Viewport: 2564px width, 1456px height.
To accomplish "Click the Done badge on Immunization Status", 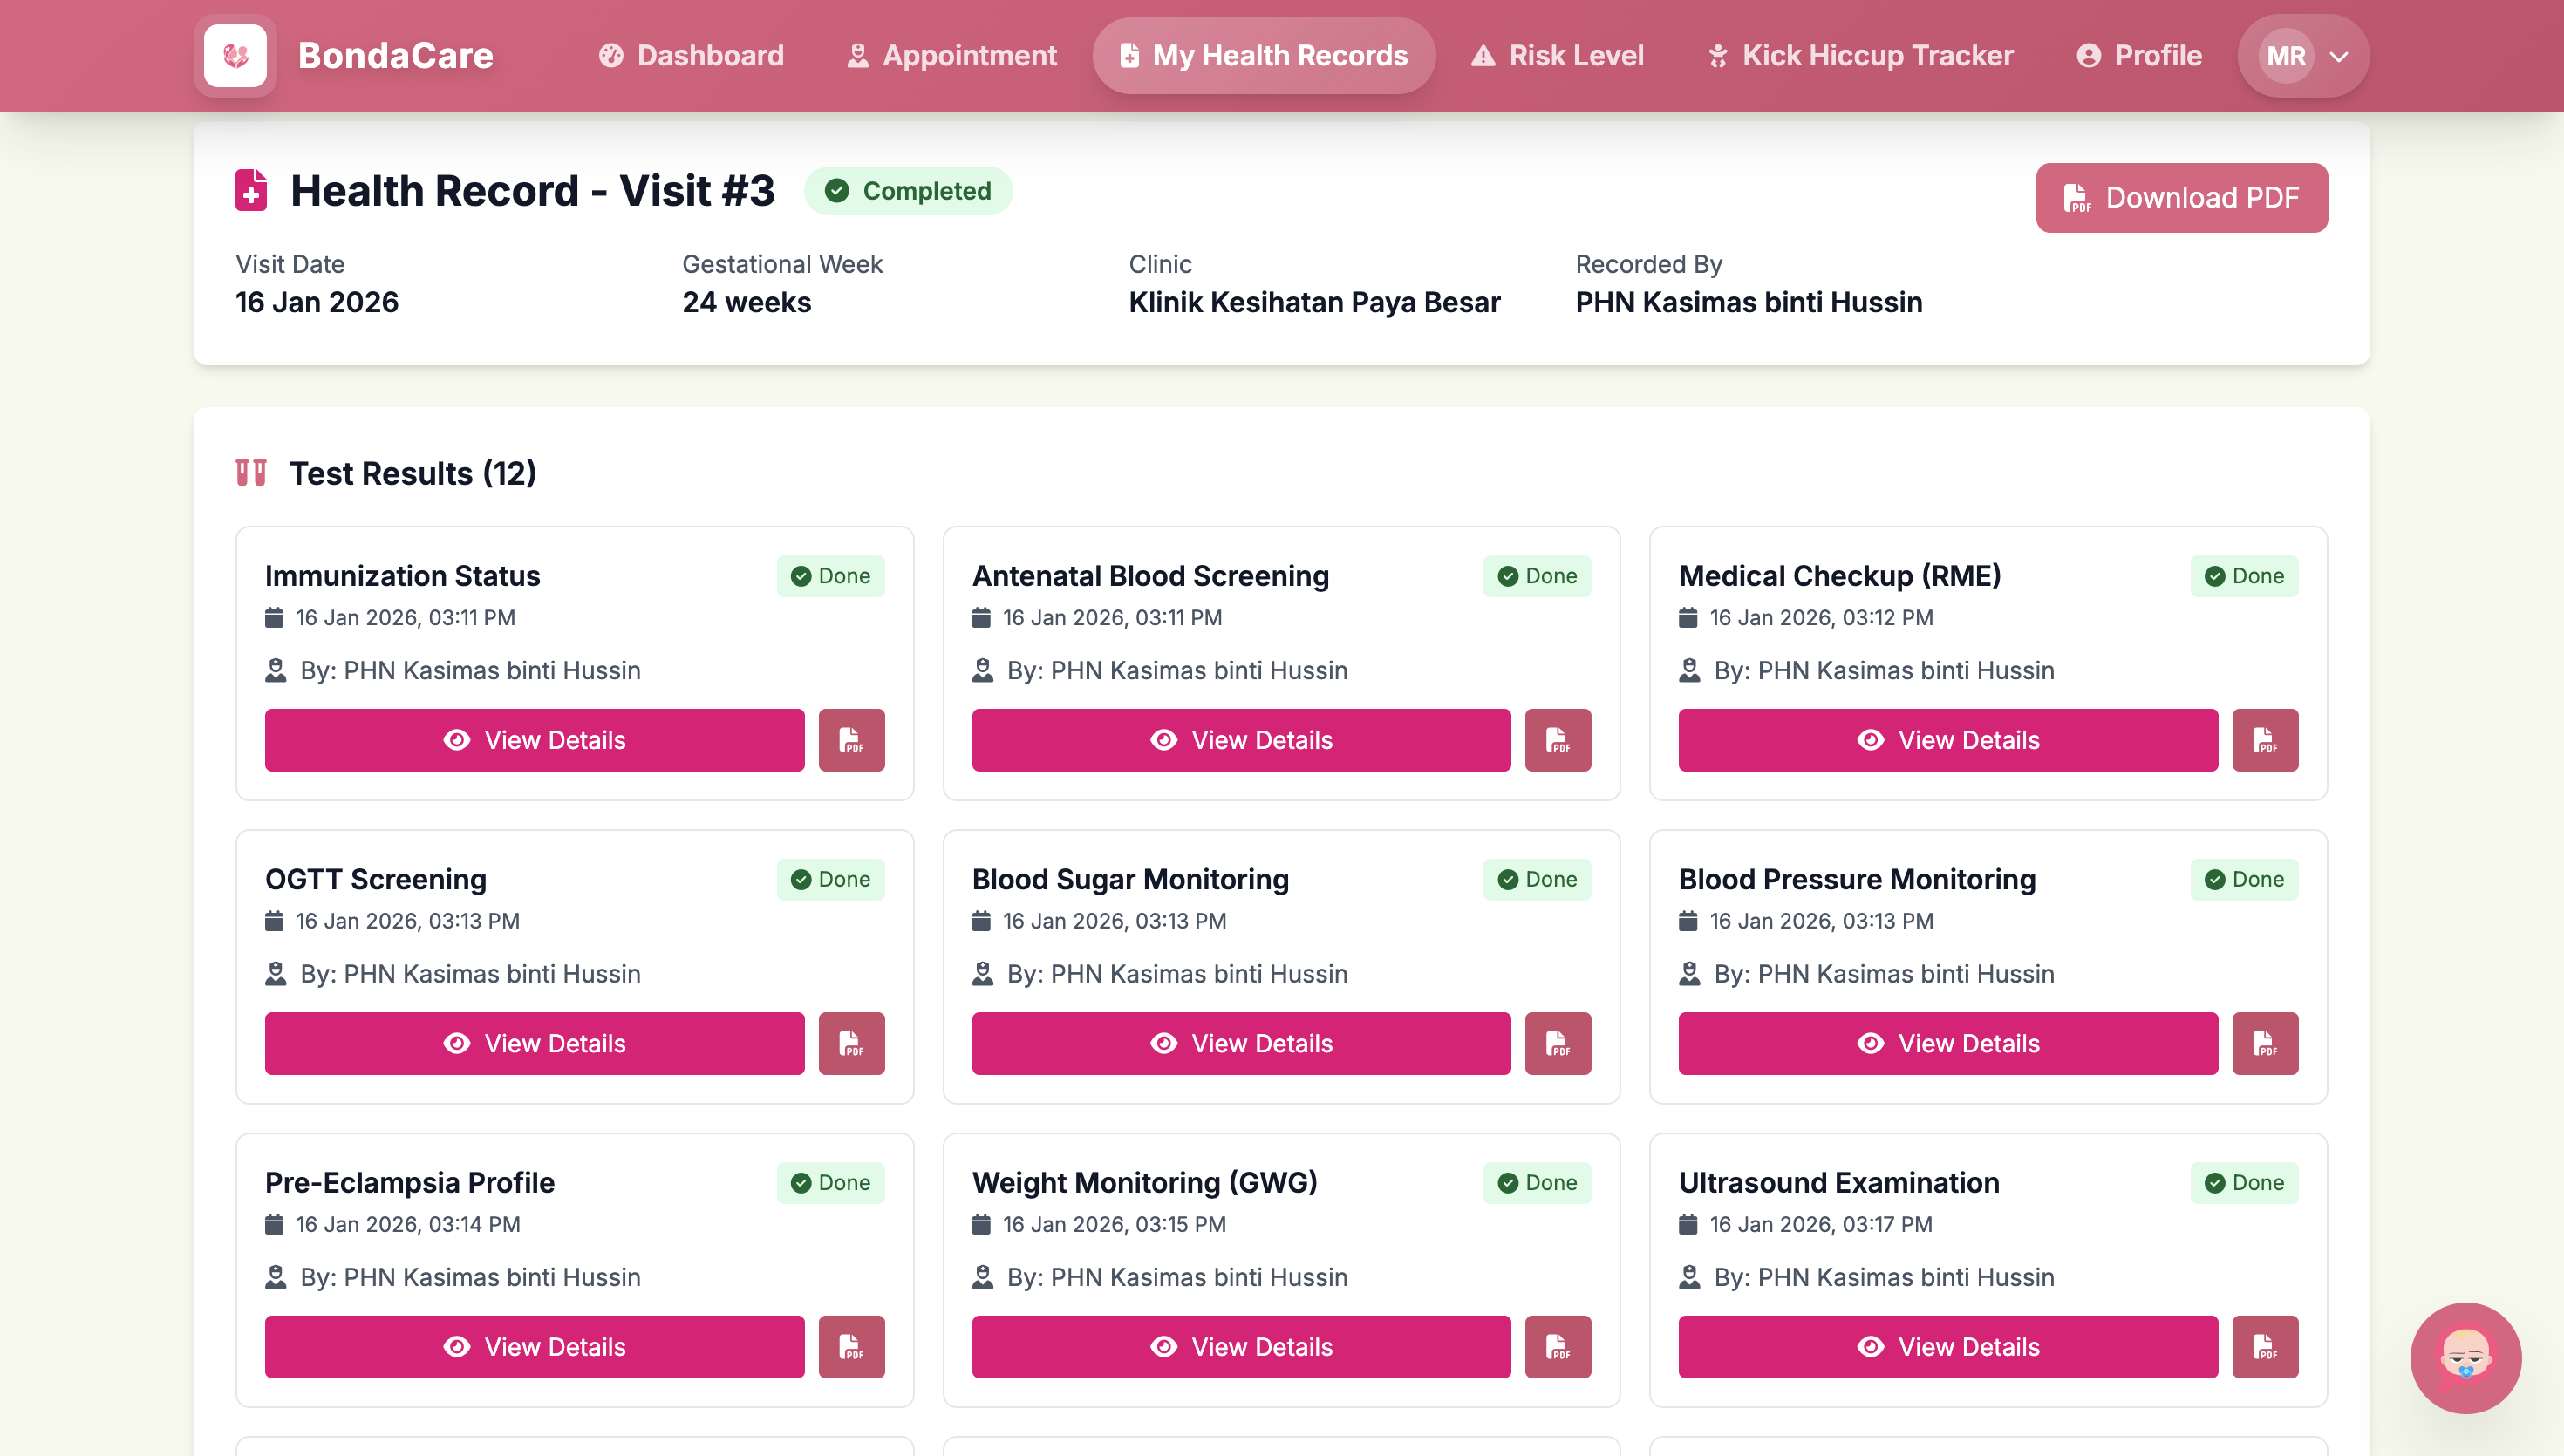I will pos(831,576).
